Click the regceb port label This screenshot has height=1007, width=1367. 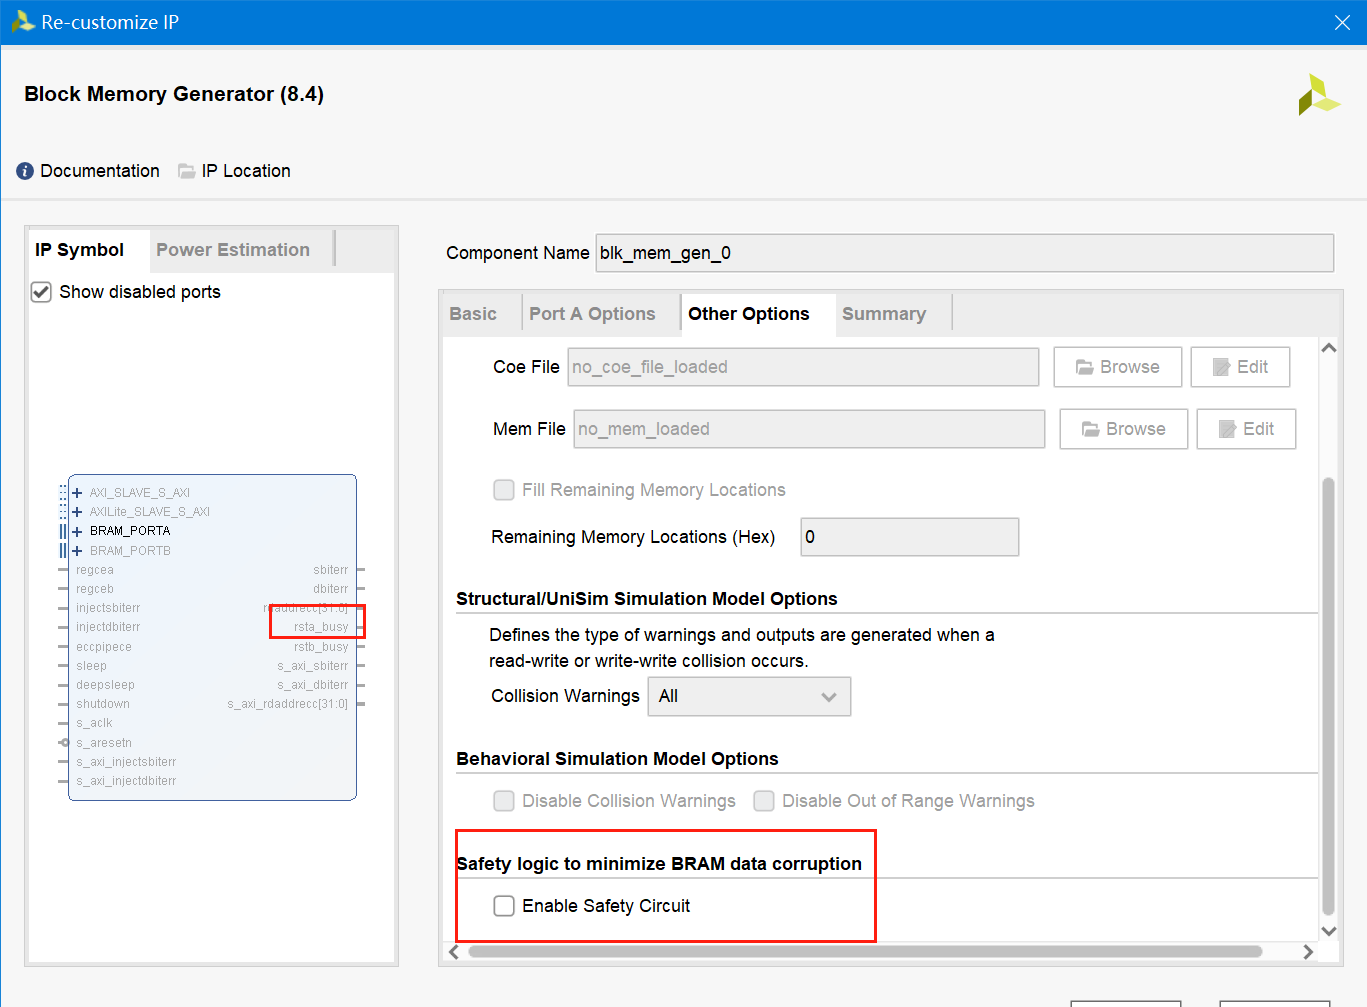(x=95, y=589)
